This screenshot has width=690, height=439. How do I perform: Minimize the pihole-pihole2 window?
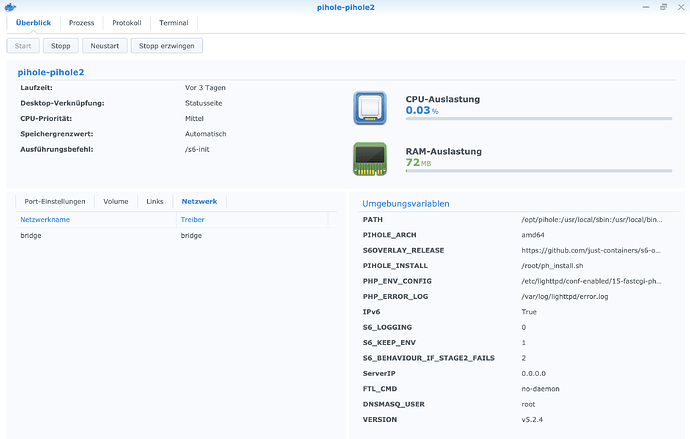click(x=646, y=7)
